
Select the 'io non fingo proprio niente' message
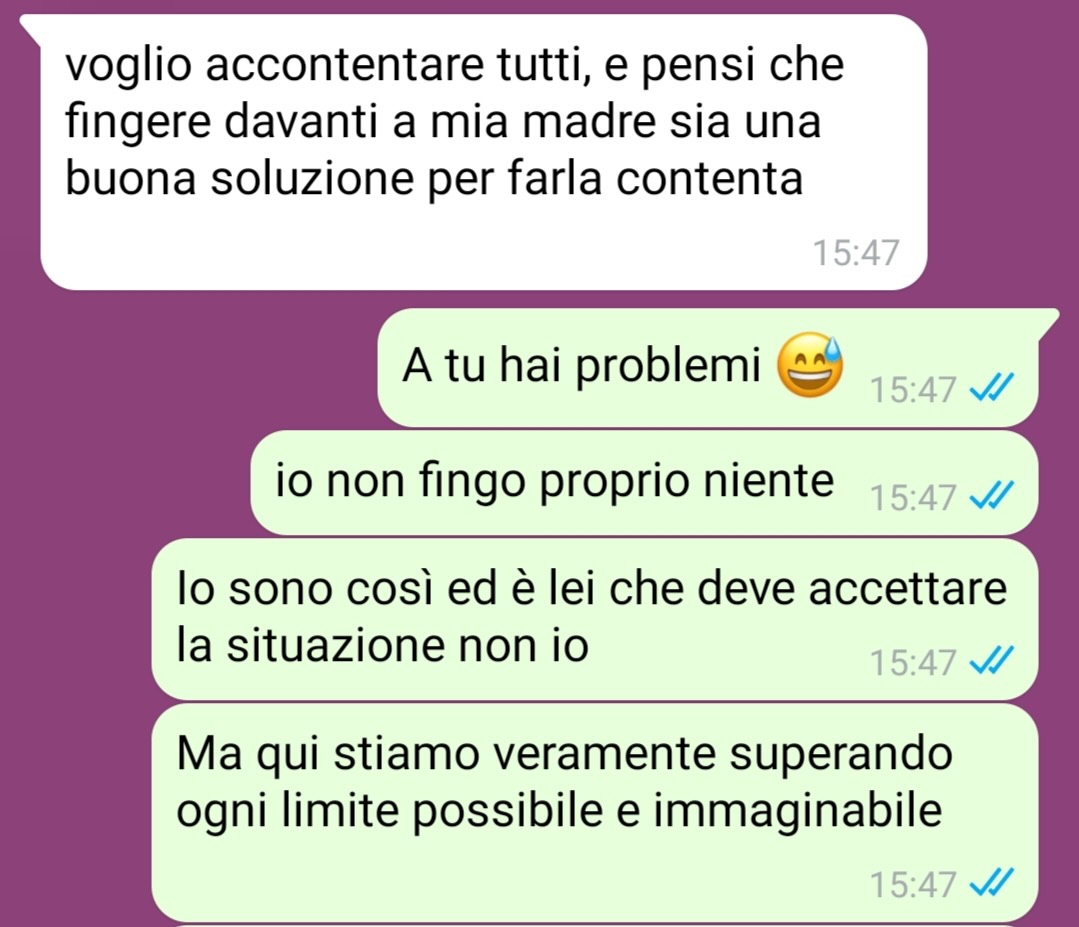(x=645, y=483)
